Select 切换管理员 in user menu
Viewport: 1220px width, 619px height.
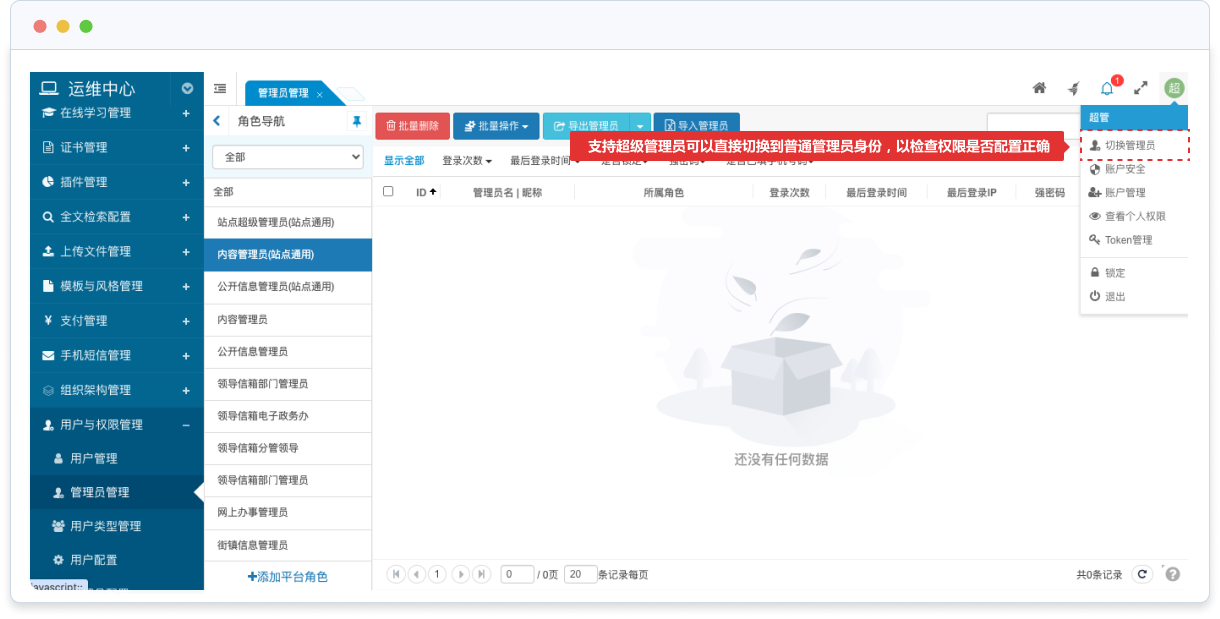pyautogui.click(x=1130, y=146)
